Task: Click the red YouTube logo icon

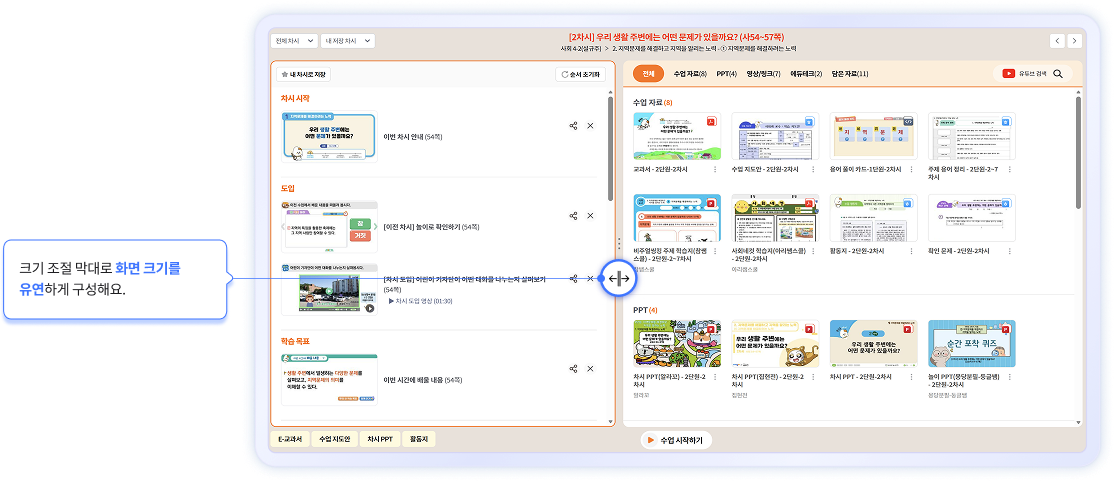Action: click(x=1008, y=73)
